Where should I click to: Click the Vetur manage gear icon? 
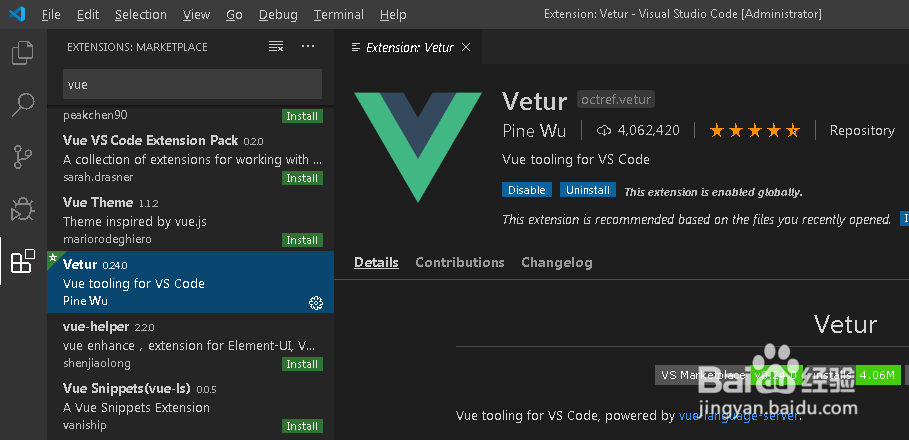click(315, 302)
